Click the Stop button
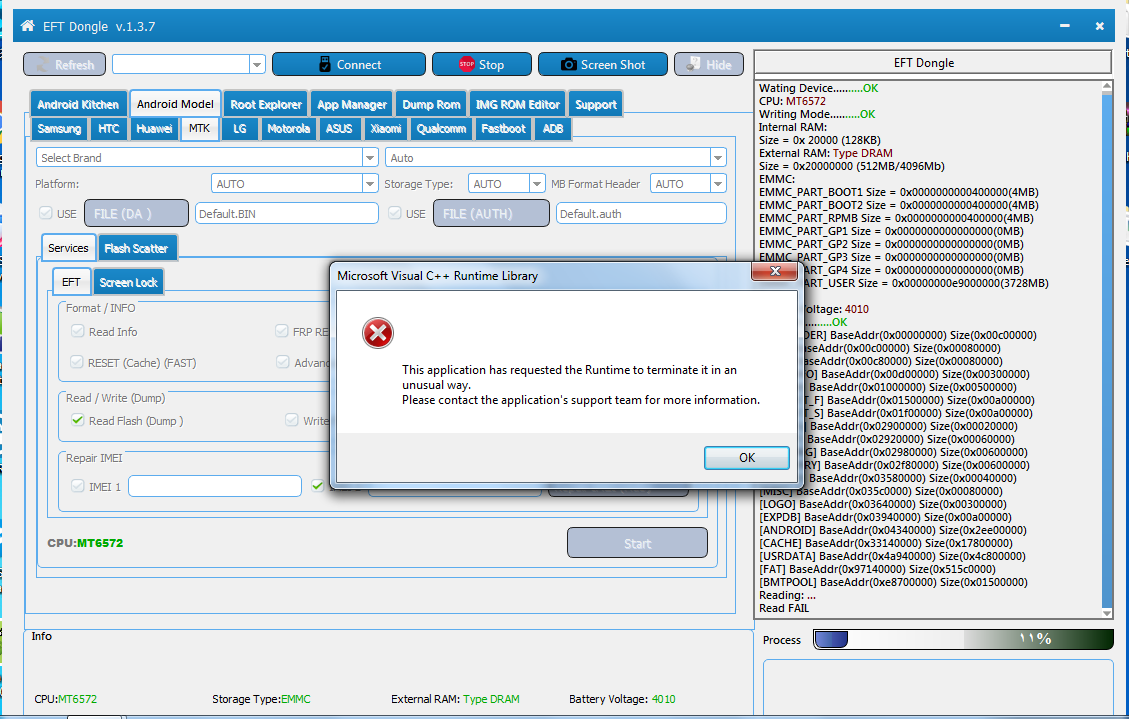 (x=481, y=64)
